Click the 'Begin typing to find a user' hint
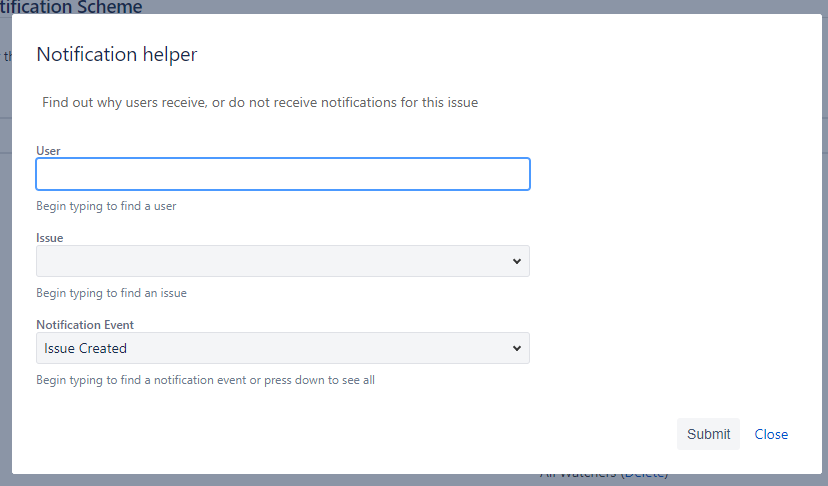Viewport: 828px width, 486px height. point(106,206)
